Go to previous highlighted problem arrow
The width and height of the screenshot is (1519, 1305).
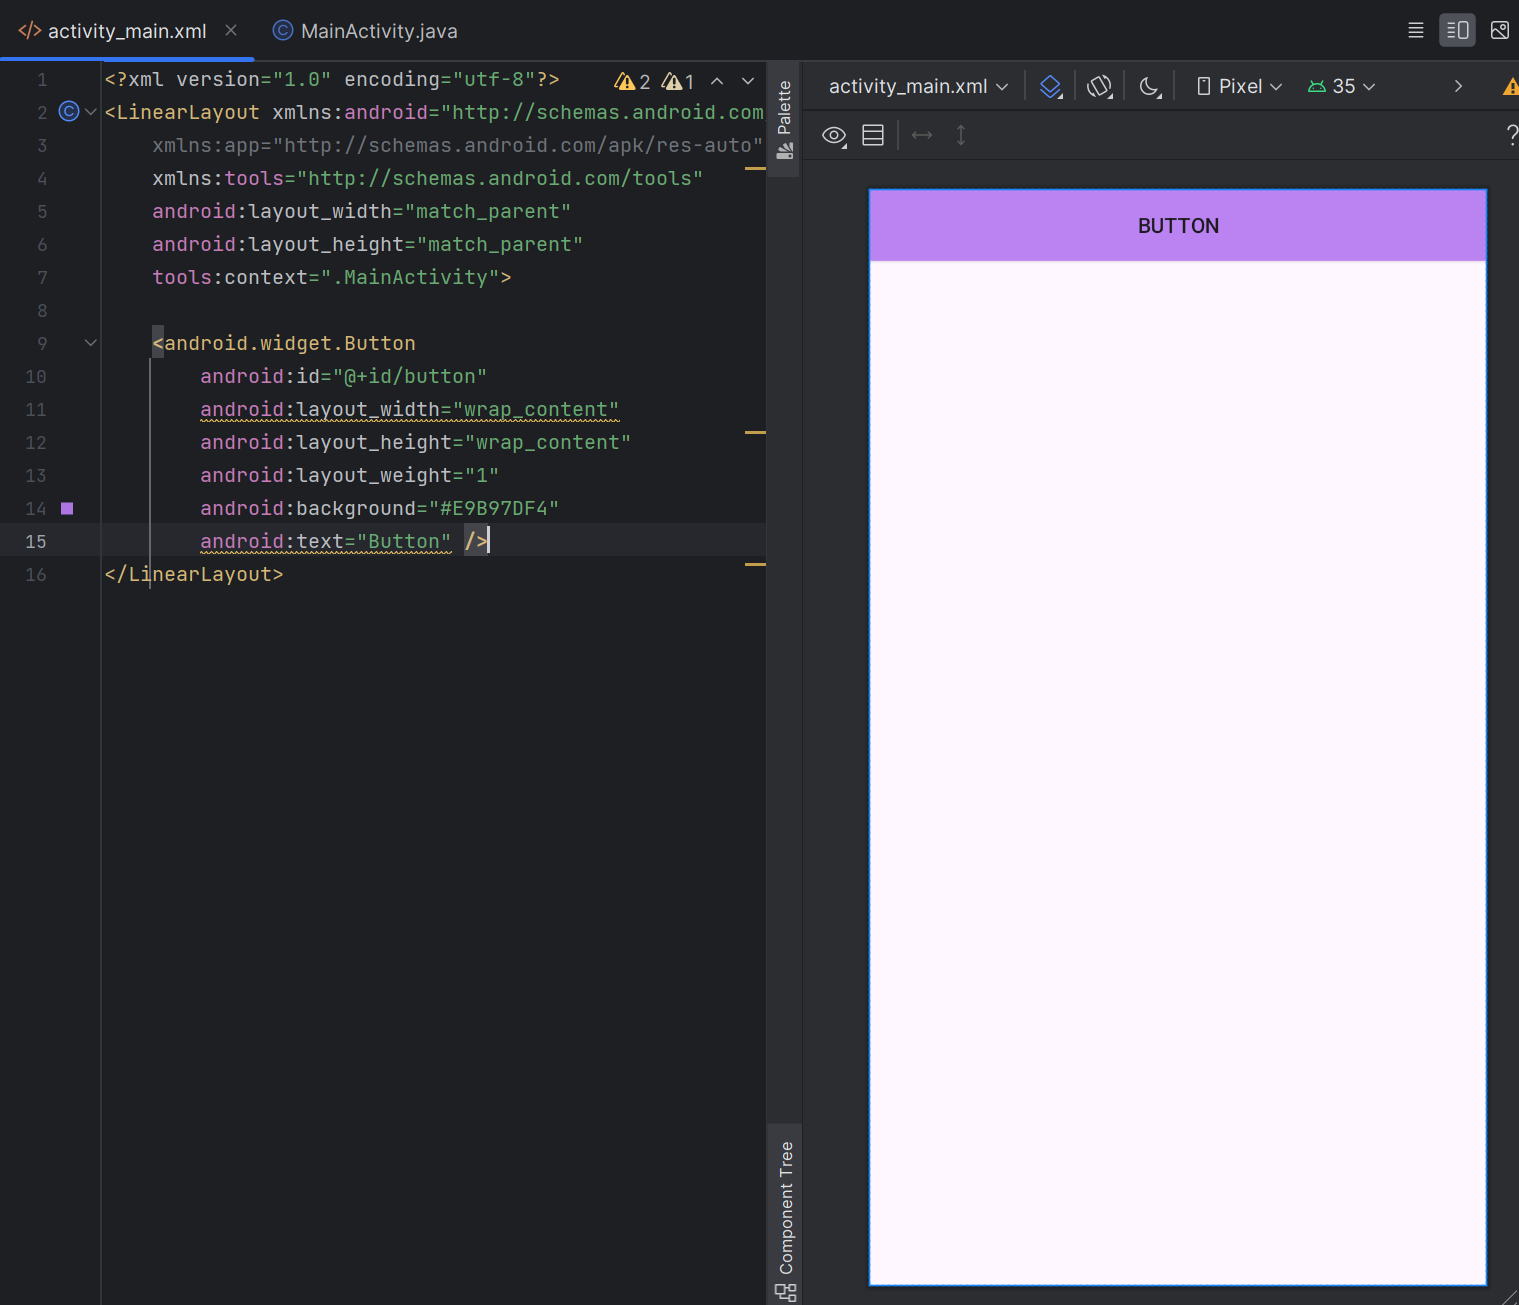point(717,81)
